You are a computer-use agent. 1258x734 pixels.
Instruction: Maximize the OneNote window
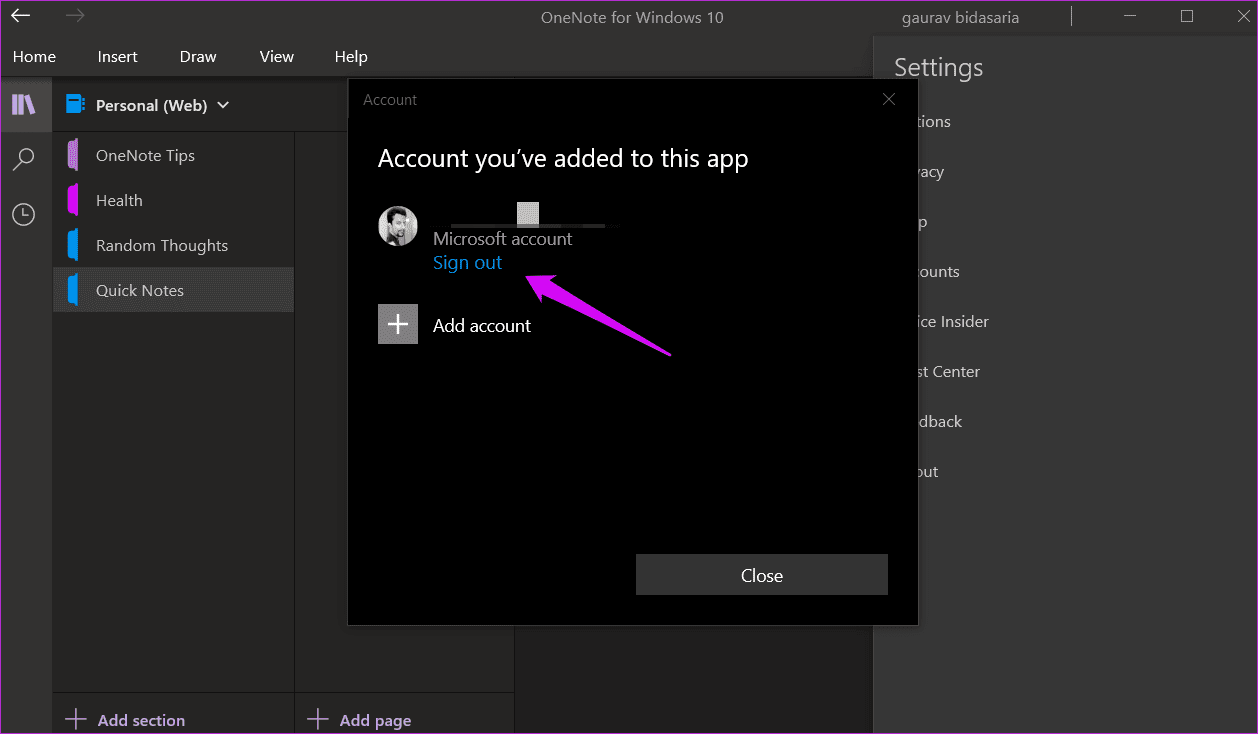[1187, 16]
